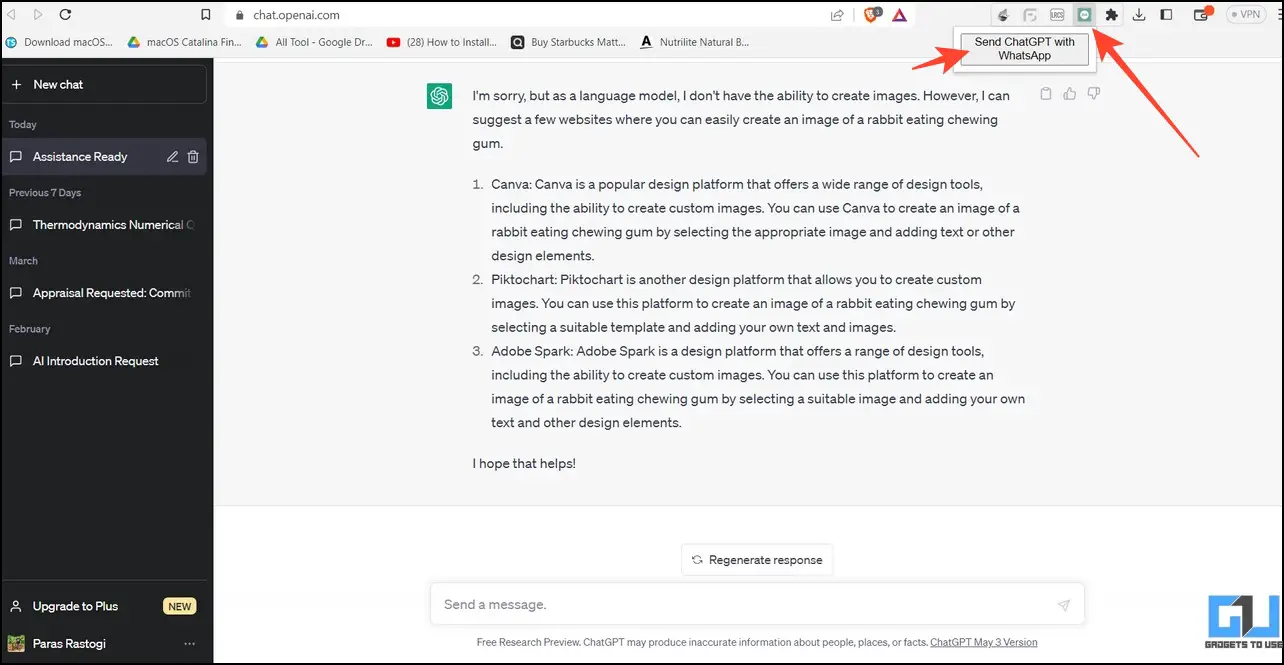
Task: Click the Regenerate response button
Action: pos(757,560)
